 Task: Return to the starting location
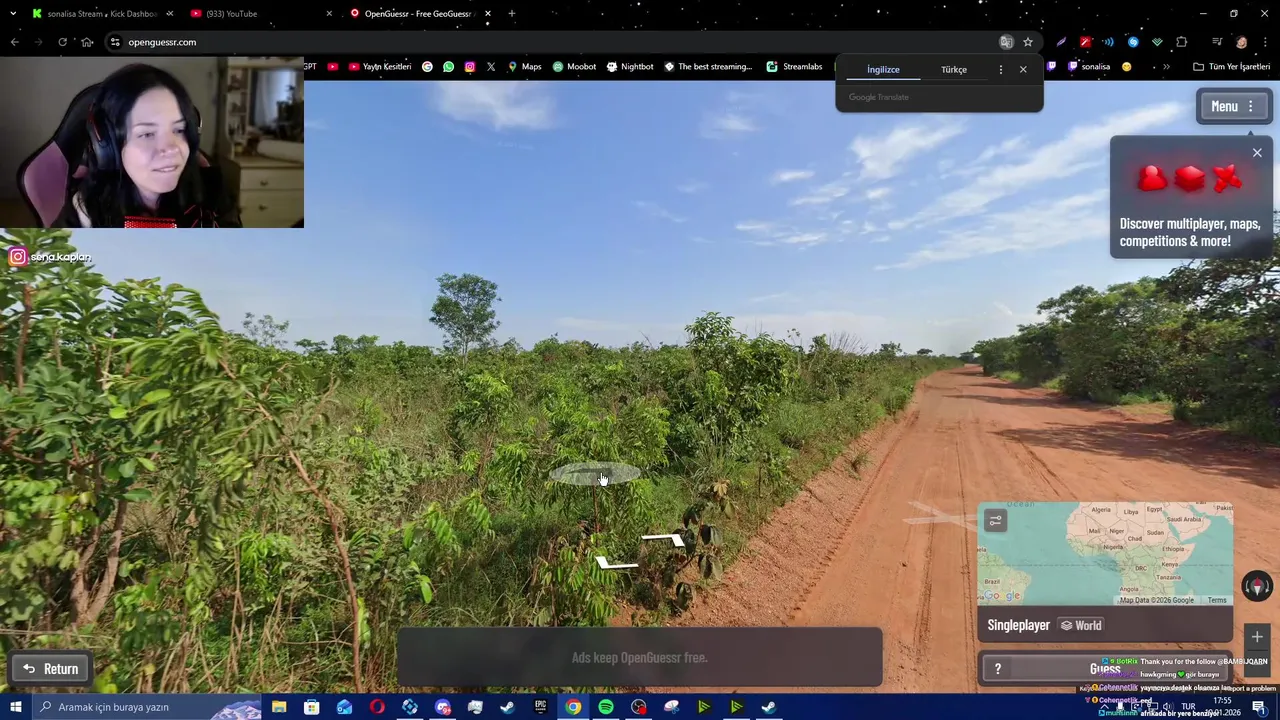[x=51, y=669]
